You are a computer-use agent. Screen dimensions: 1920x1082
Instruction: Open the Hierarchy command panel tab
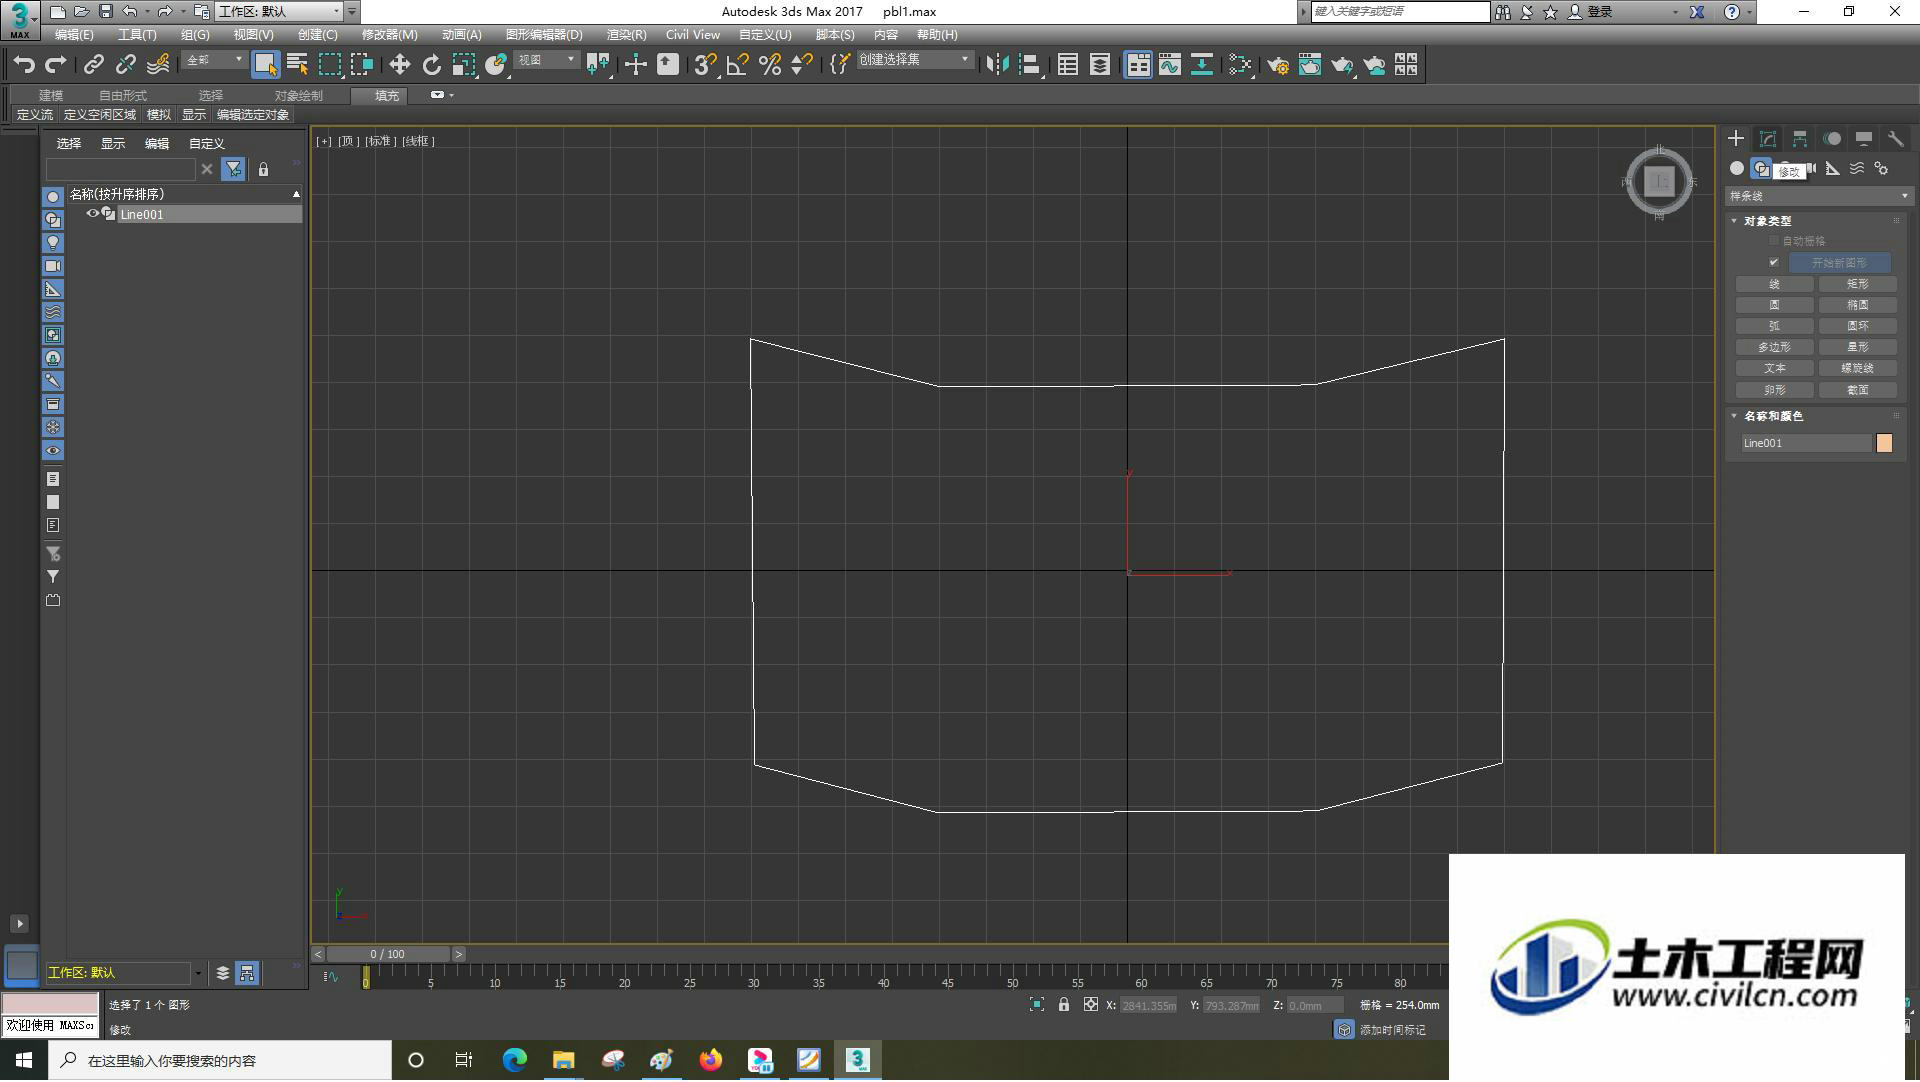(1800, 139)
